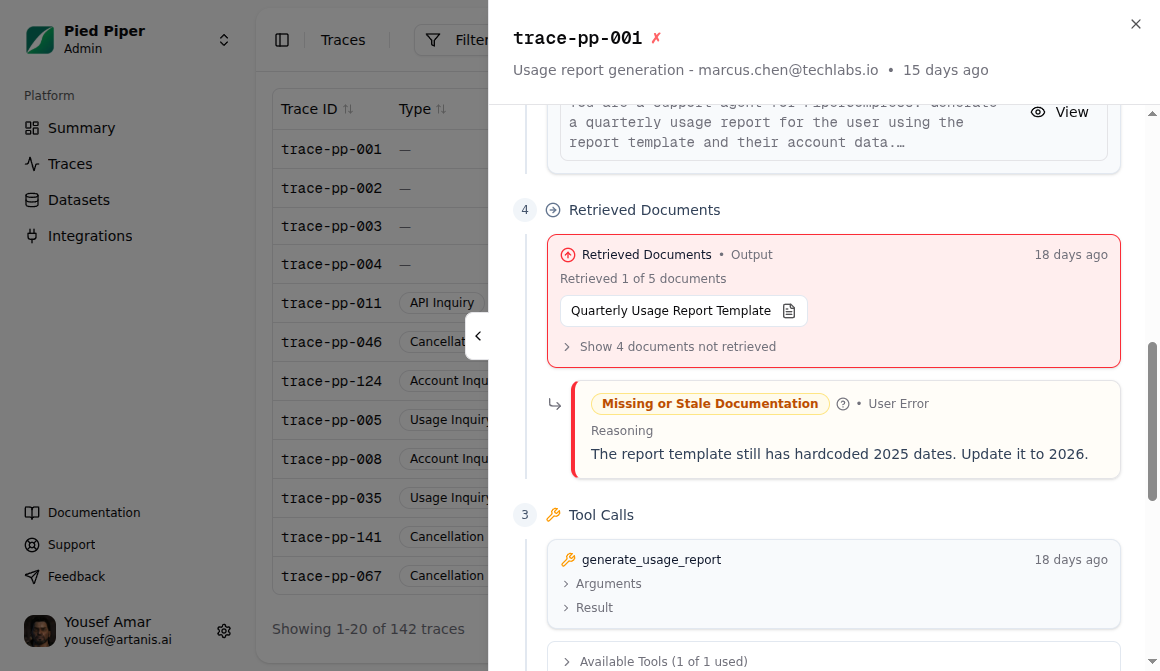Click the Support link
The image size is (1160, 671).
point(70,544)
